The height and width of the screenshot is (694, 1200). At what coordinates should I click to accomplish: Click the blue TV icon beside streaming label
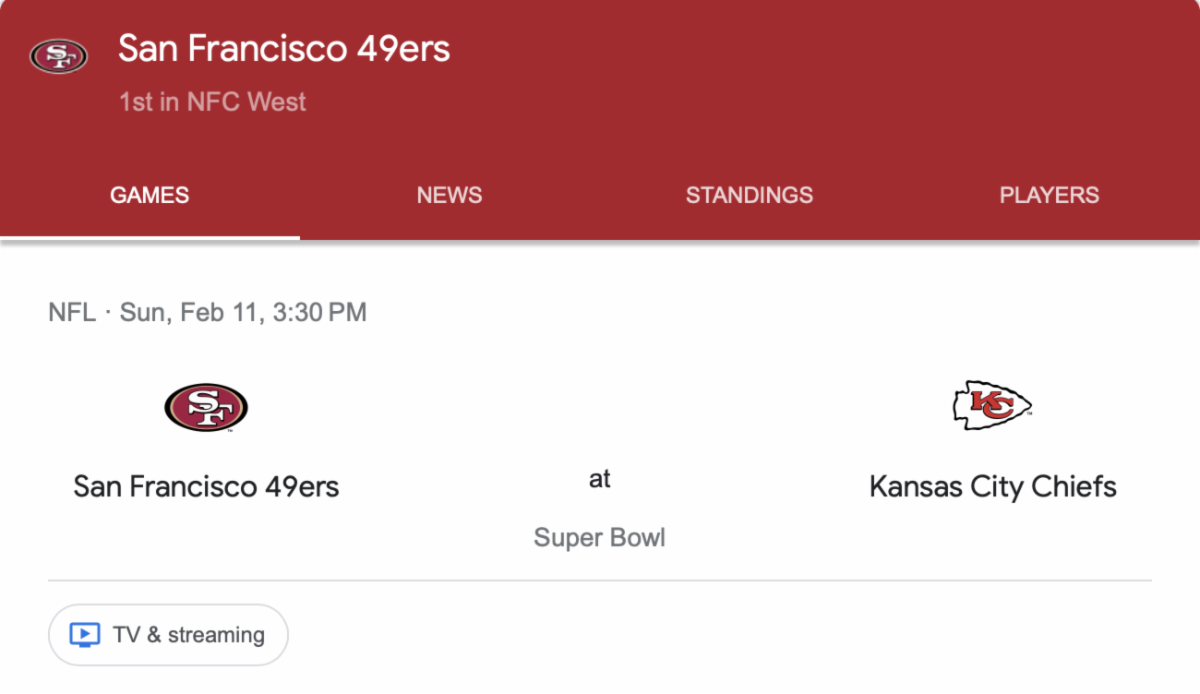(84, 635)
